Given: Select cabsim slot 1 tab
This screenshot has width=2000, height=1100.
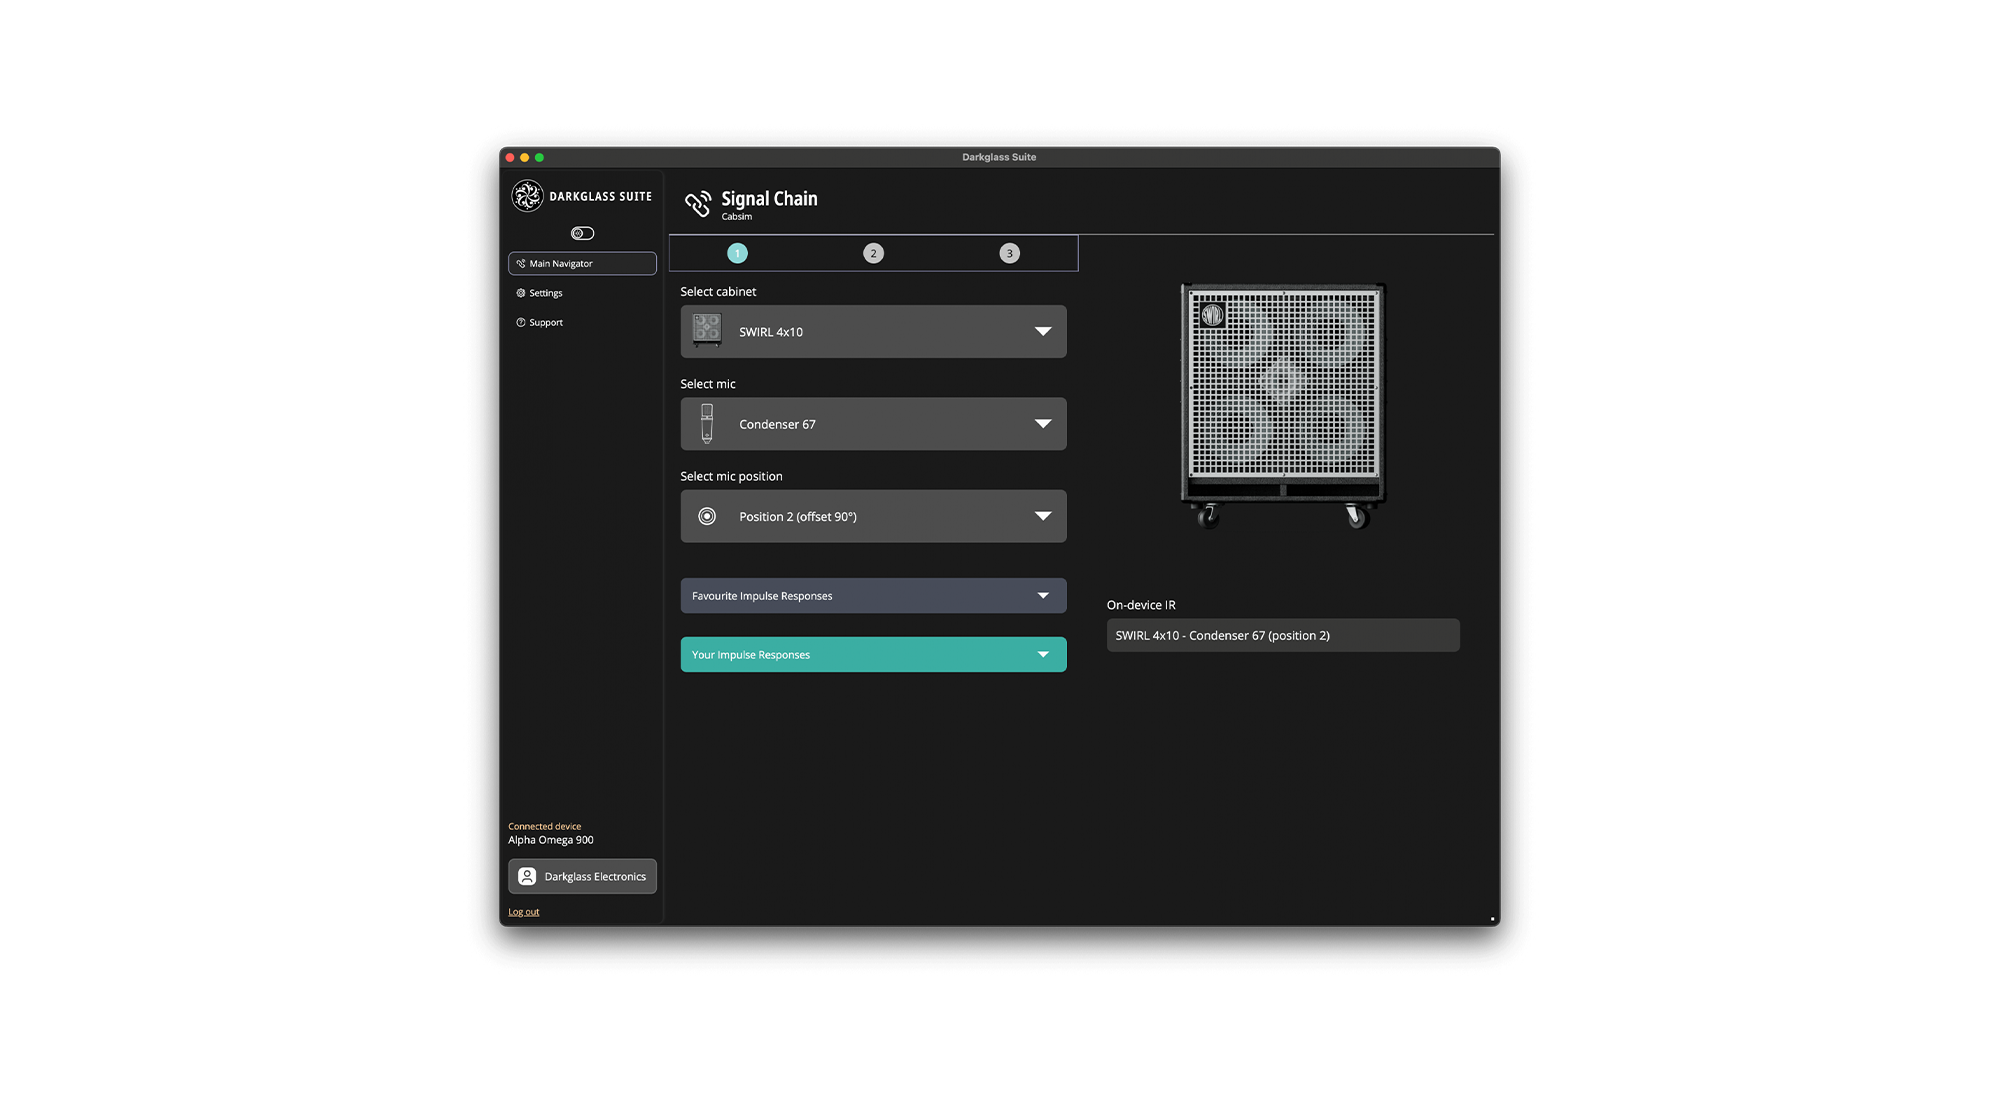Looking at the screenshot, I should 737,253.
